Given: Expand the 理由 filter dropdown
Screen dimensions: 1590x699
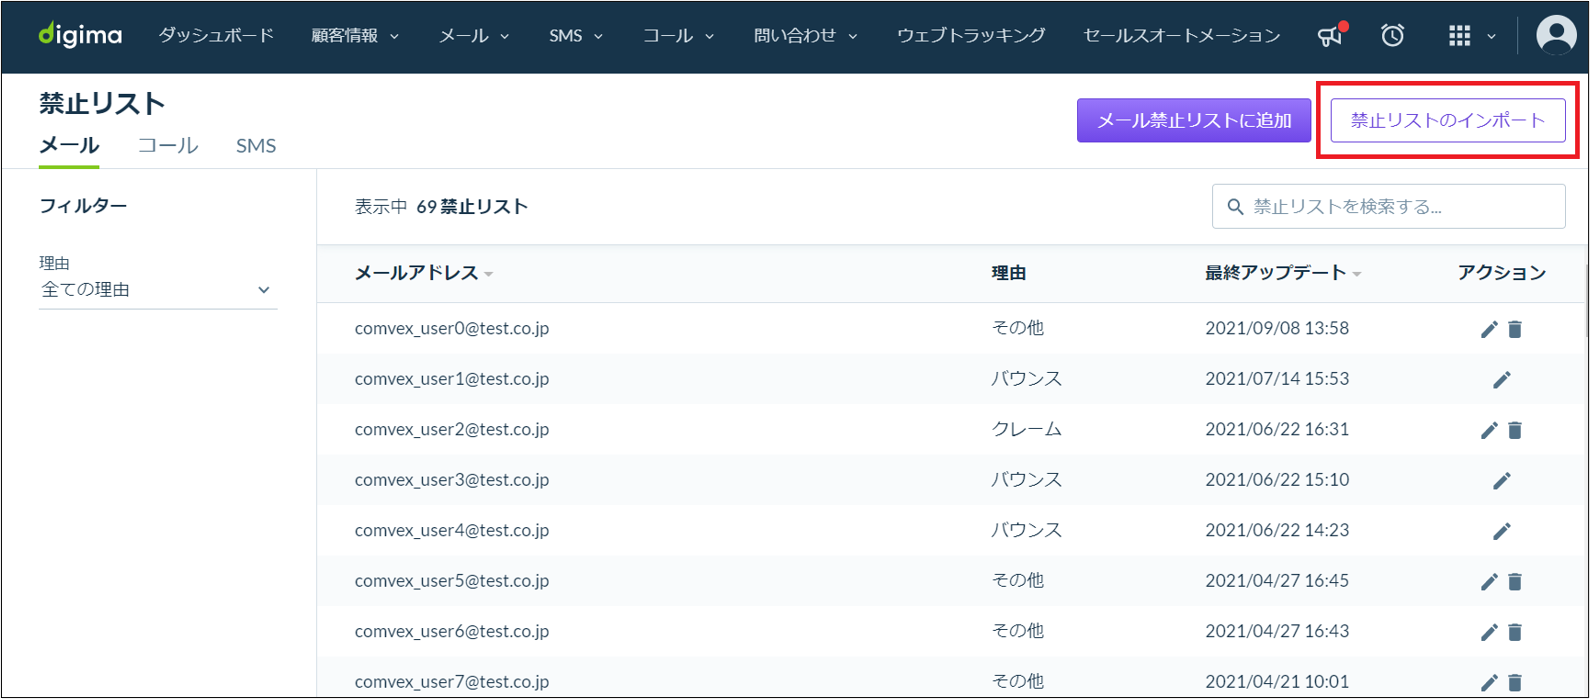Looking at the screenshot, I should tap(157, 290).
